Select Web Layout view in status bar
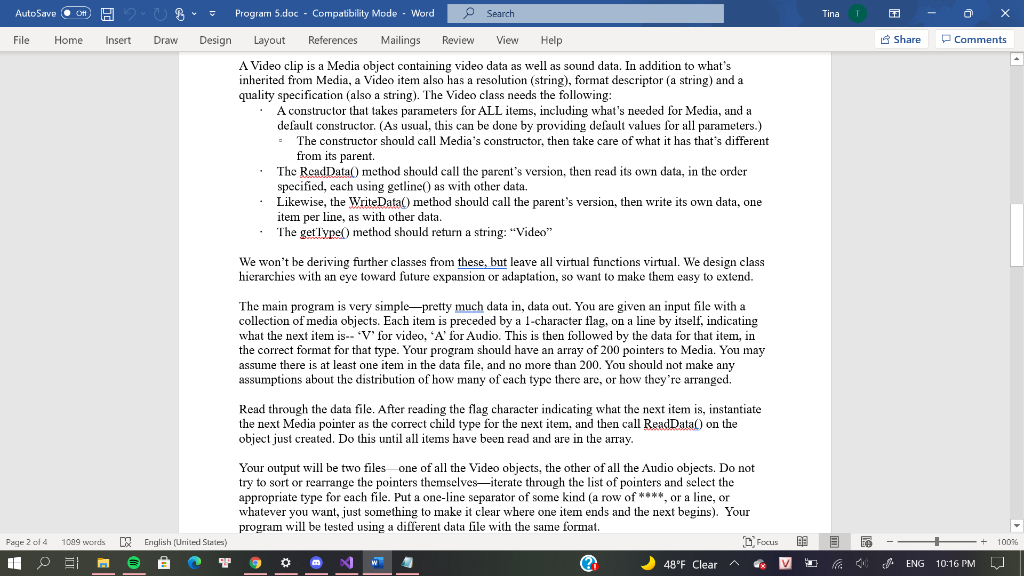1024x576 pixels. pyautogui.click(x=867, y=540)
